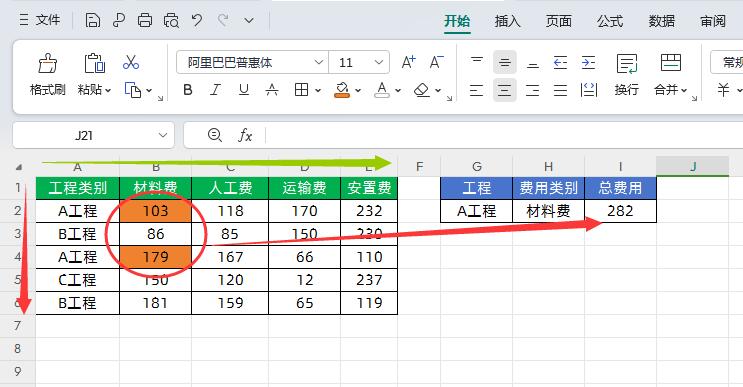Expand the Clear eraser dropdown arrow
The height and width of the screenshot is (387, 743).
(x=438, y=90)
